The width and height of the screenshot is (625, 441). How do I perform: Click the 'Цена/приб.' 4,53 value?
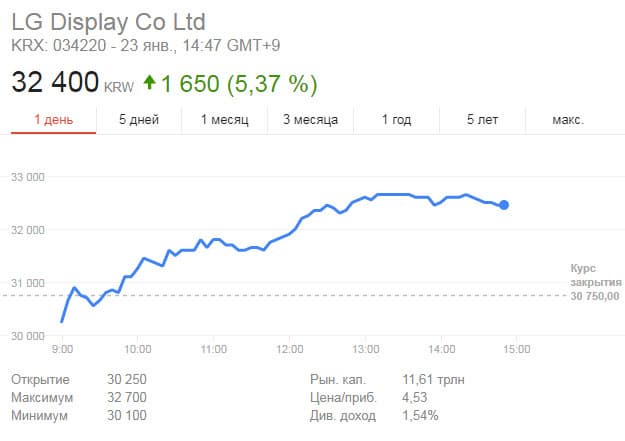pyautogui.click(x=412, y=397)
